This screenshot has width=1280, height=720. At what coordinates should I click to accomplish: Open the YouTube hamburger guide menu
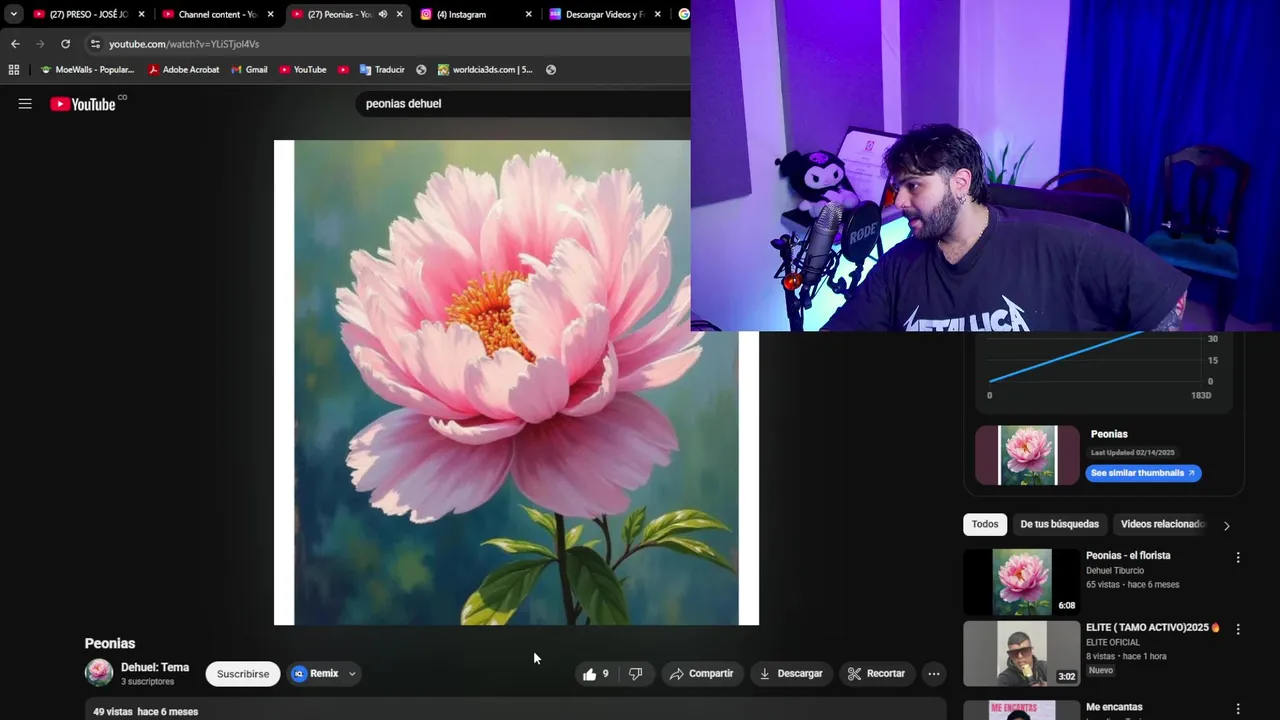25,103
